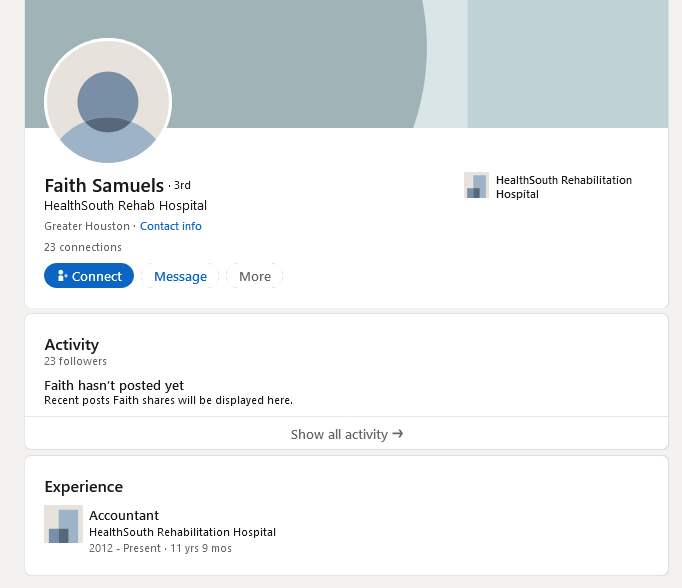This screenshot has height=588, width=682.
Task: Click '2012 - Present · 11 yrs 9 mos' duration
Action: point(160,548)
